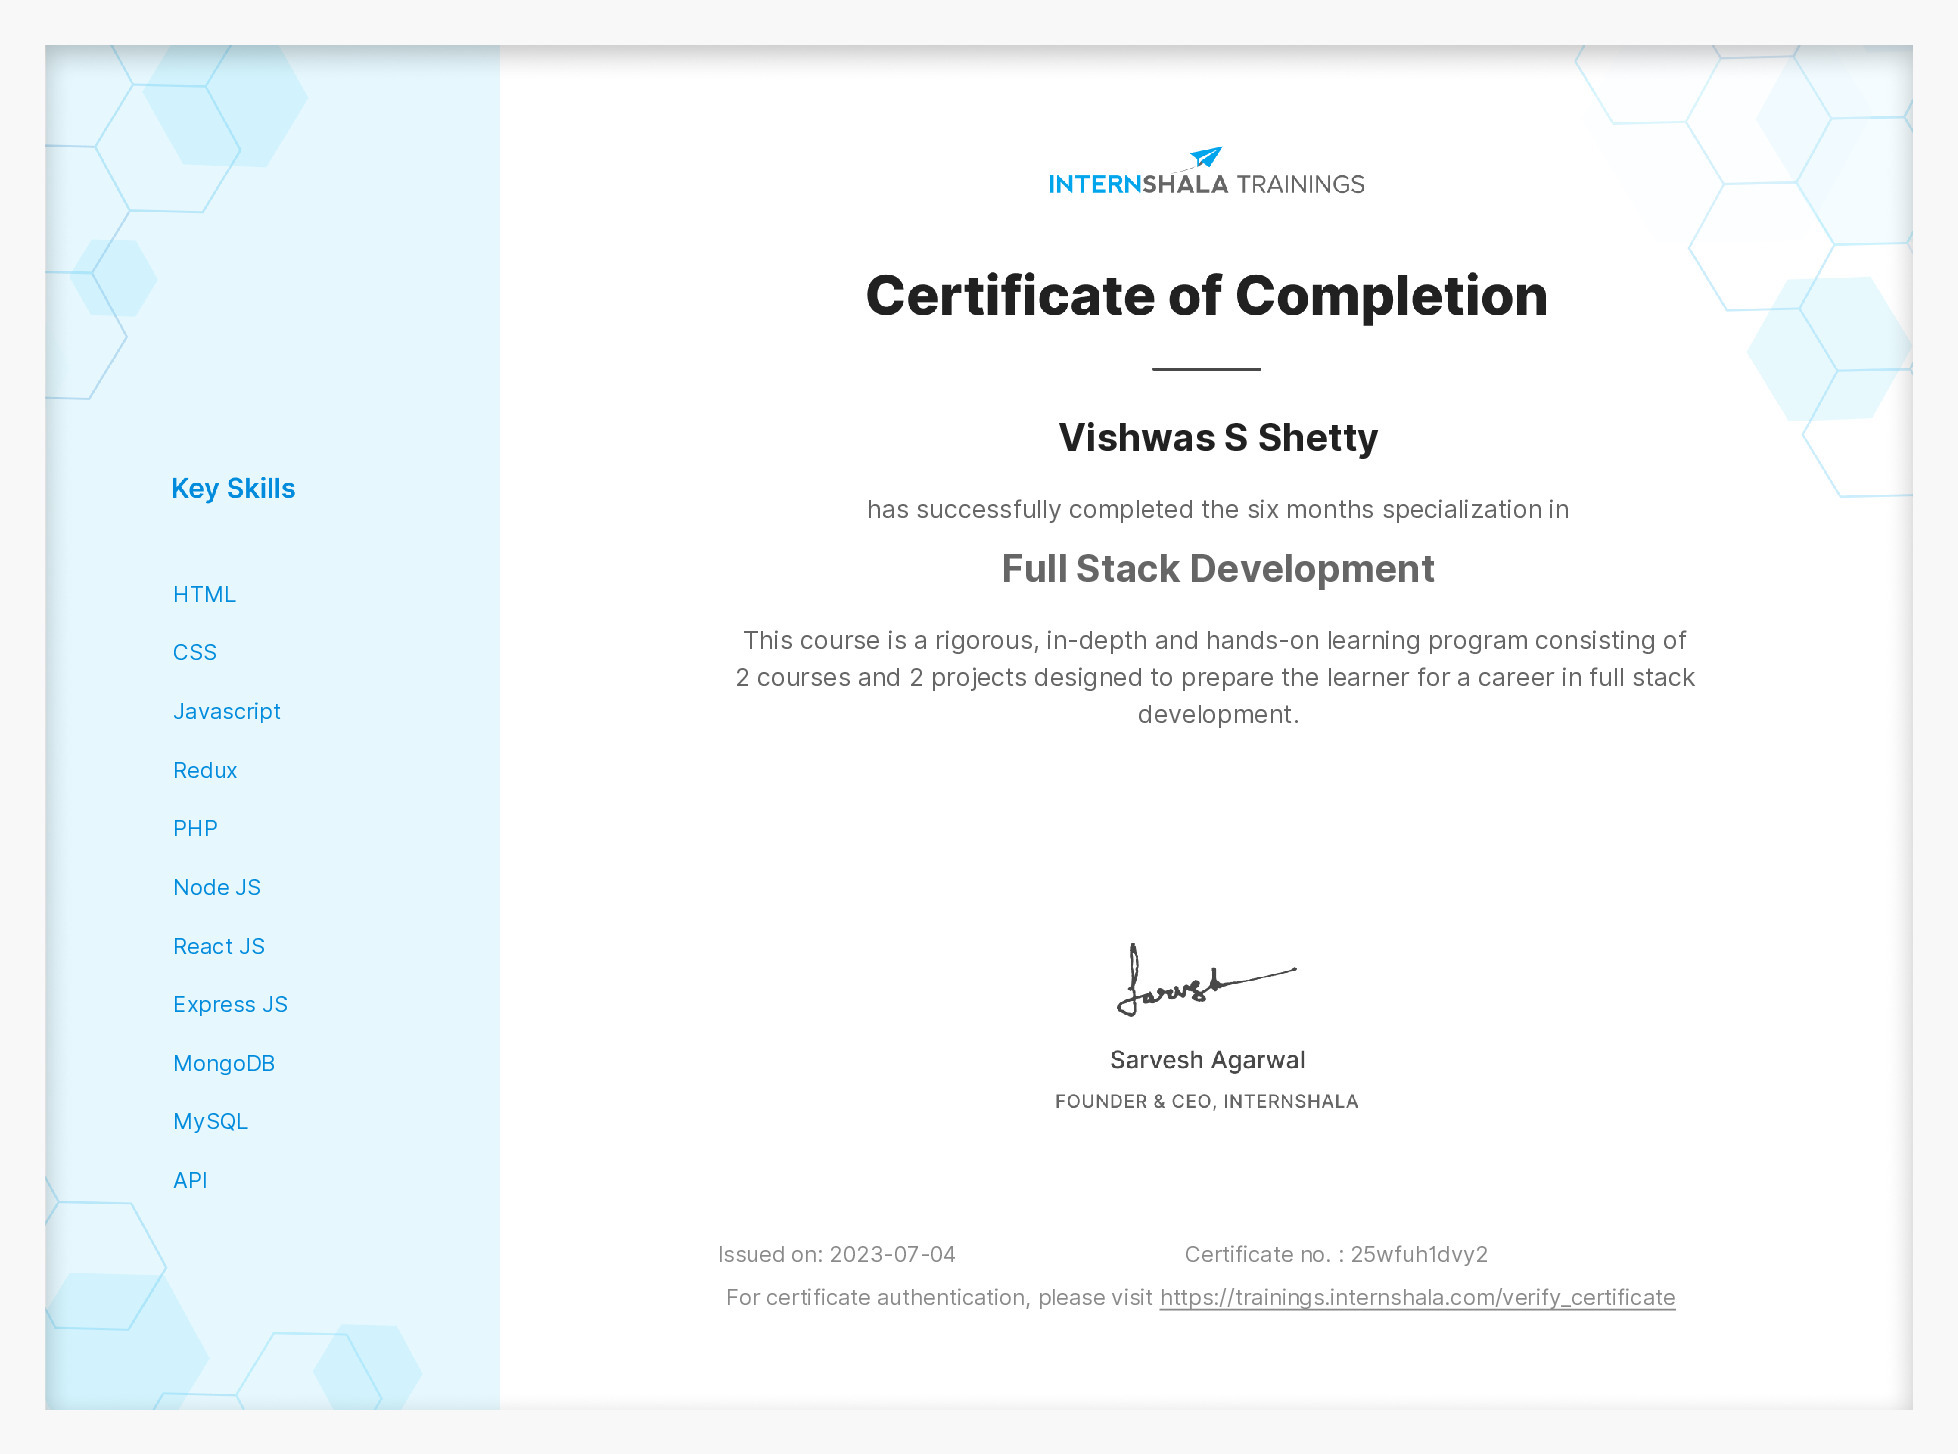Click the Internshala paper plane logo icon
The height and width of the screenshot is (1454, 1958).
point(1206,157)
